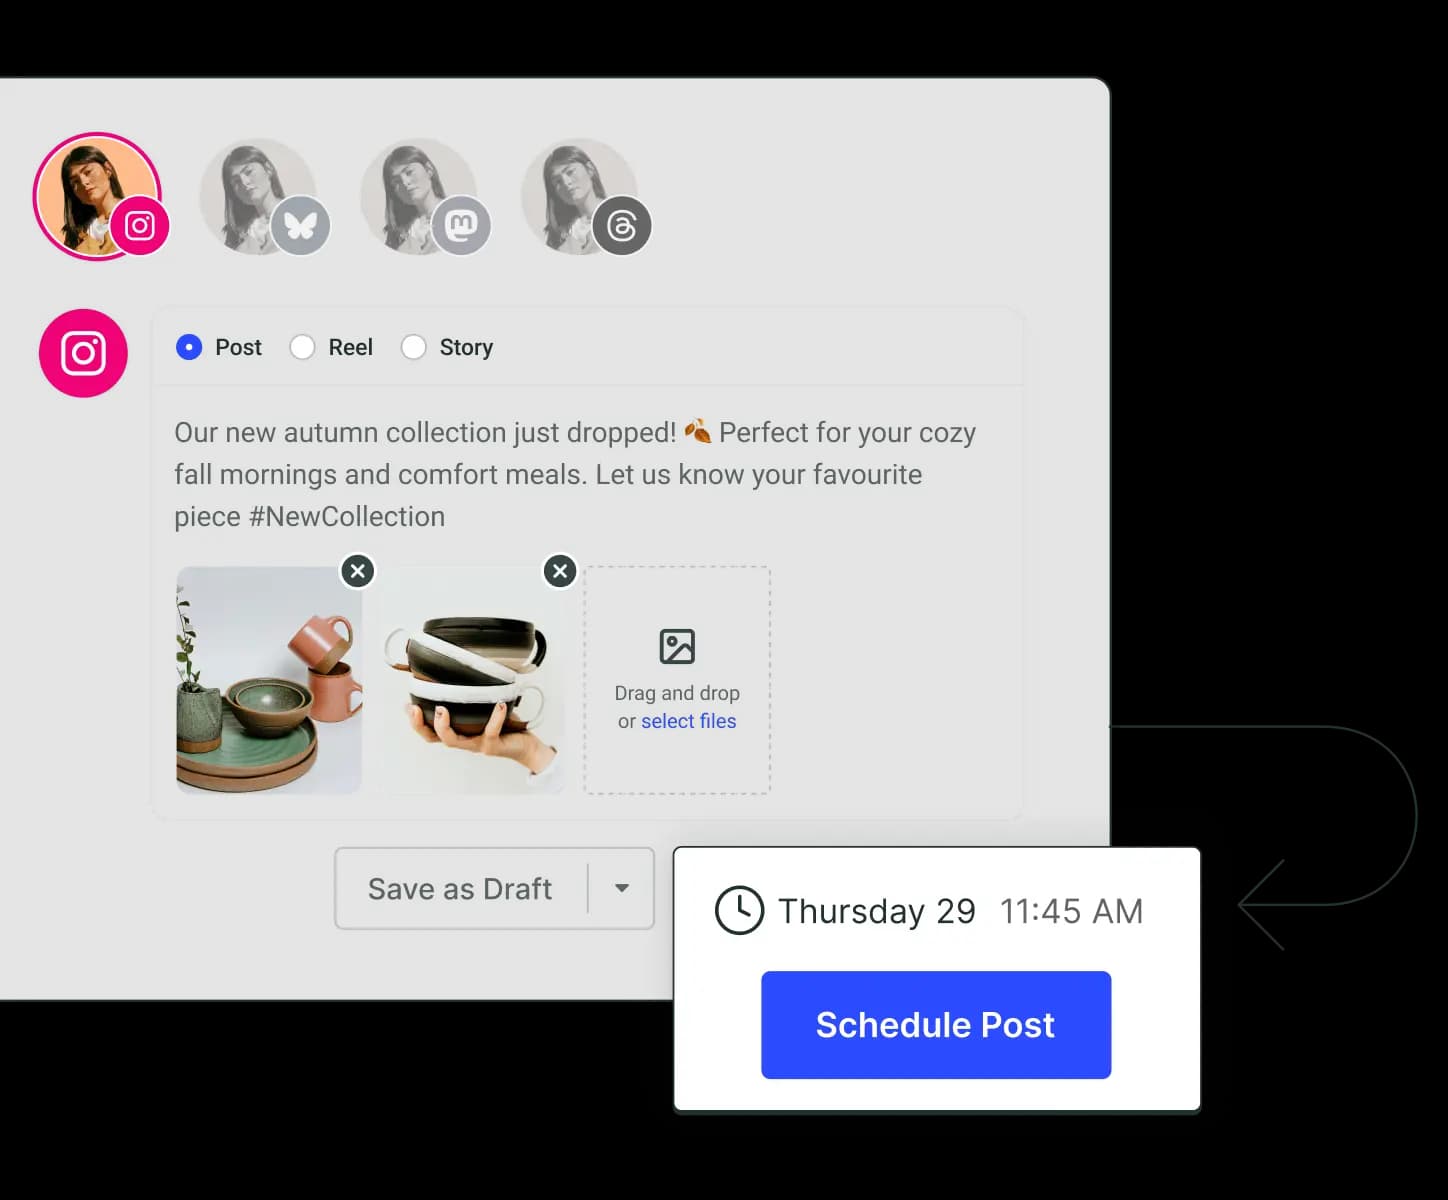Viewport: 1448px width, 1200px height.
Task: Click the clock icon beside the schedule time
Action: click(739, 910)
